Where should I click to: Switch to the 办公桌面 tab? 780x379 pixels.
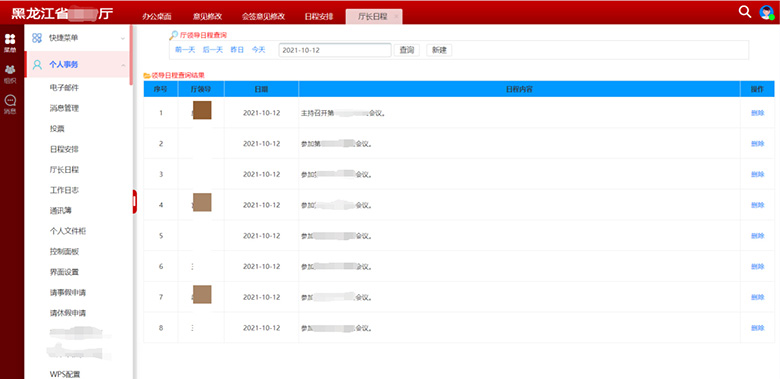pos(157,16)
